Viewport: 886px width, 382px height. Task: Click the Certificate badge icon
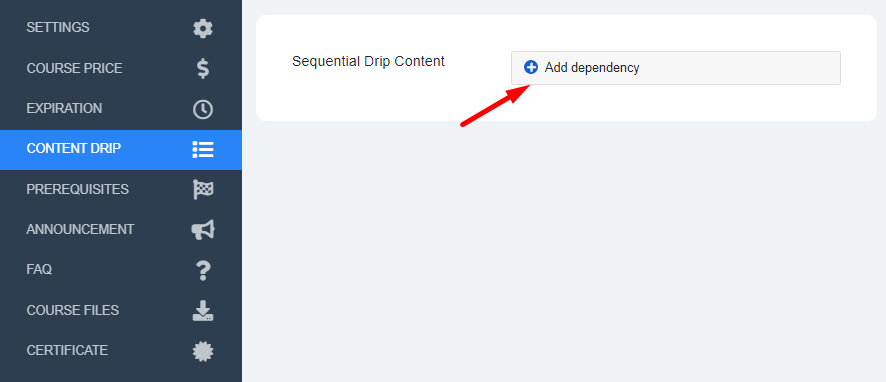point(203,351)
